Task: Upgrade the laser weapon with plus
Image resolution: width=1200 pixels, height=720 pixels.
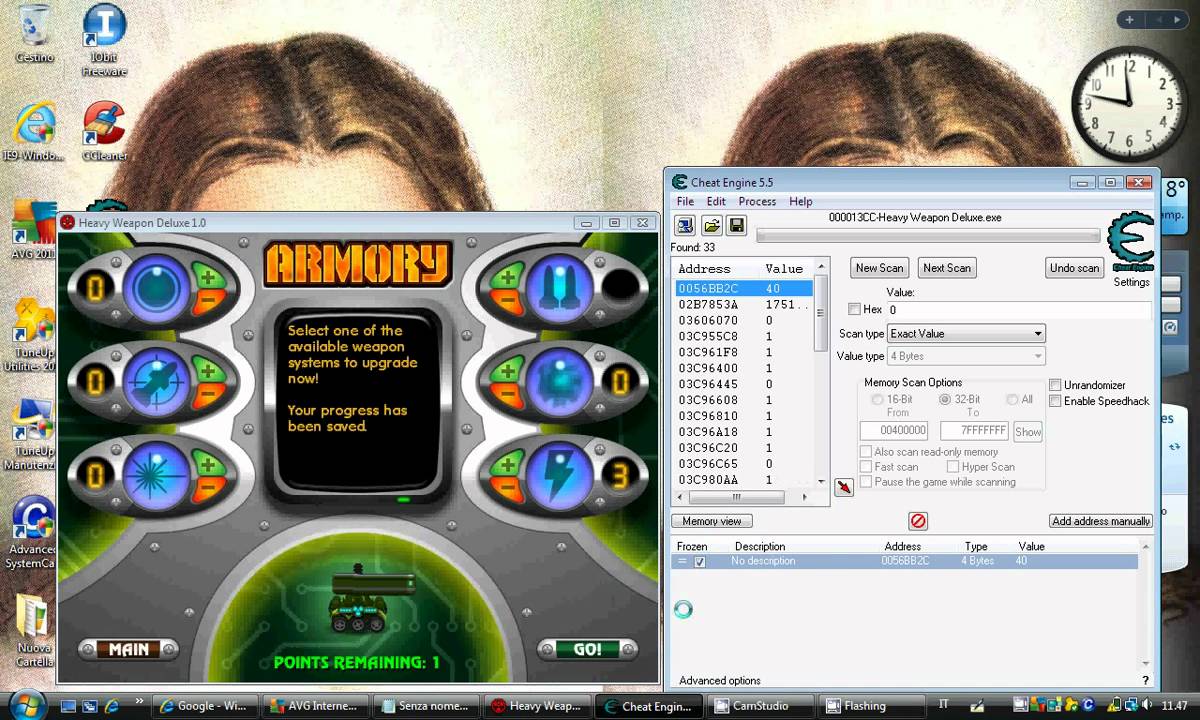Action: [208, 464]
